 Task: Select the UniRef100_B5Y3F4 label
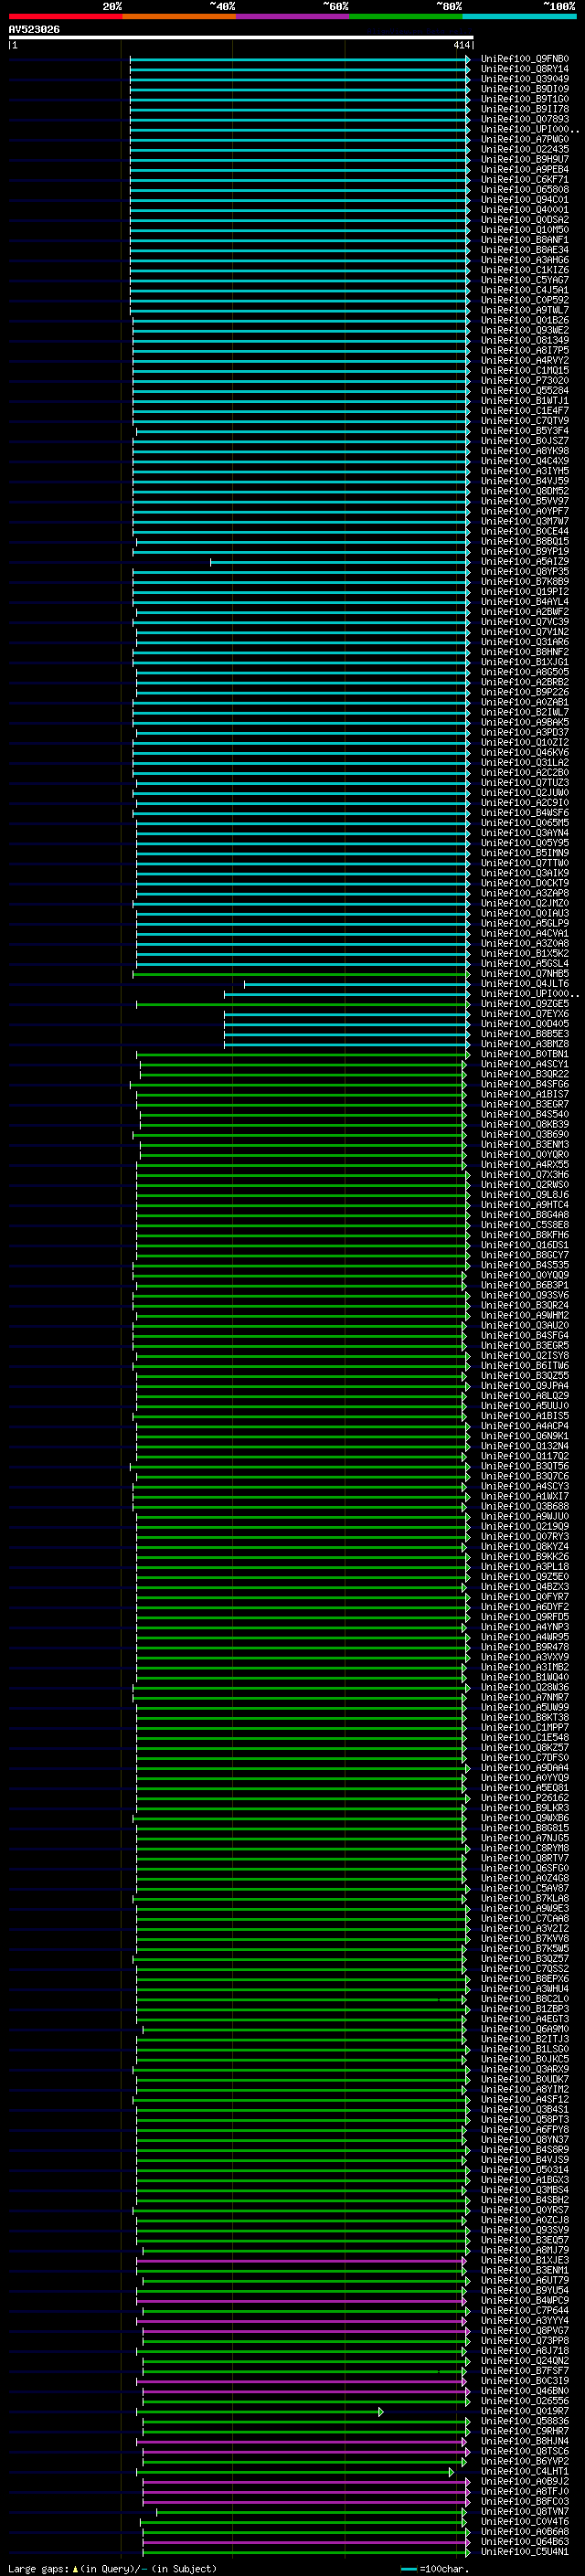pyautogui.click(x=524, y=431)
